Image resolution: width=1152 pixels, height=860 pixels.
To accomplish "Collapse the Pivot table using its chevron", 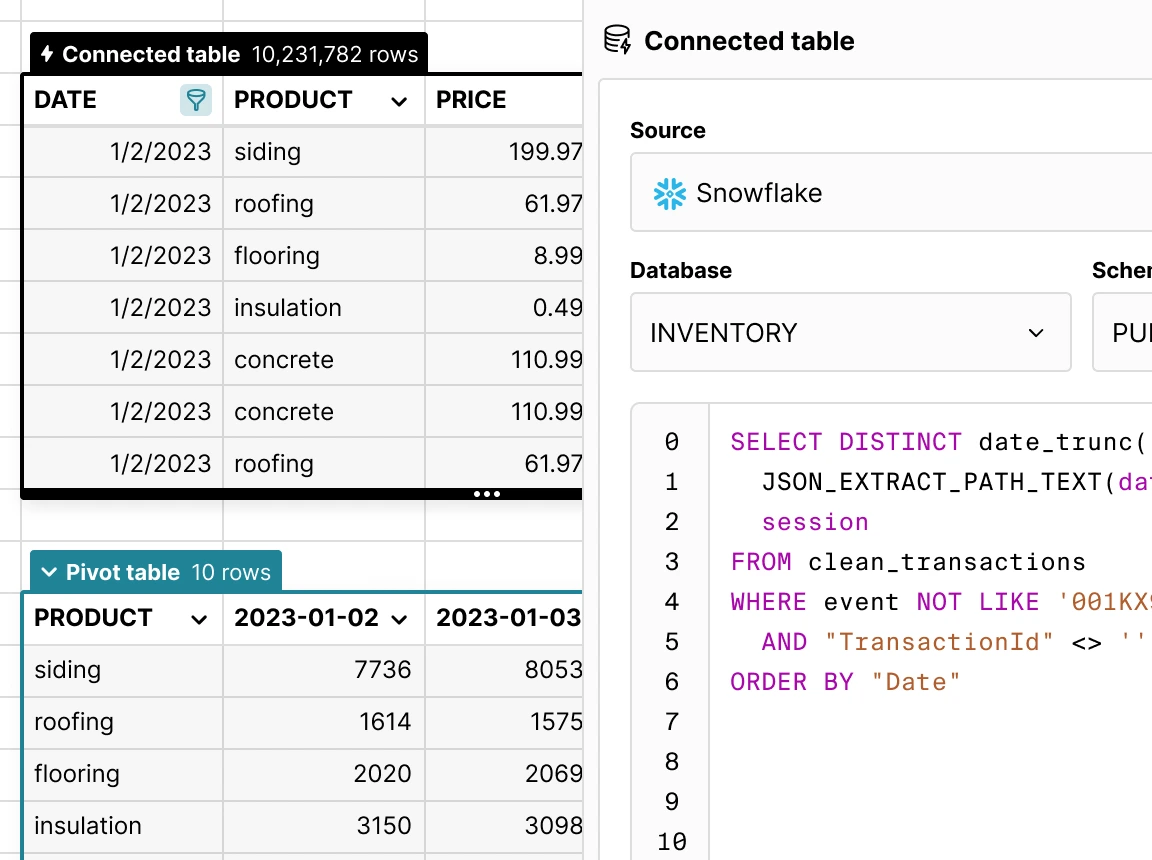I will pos(48,573).
